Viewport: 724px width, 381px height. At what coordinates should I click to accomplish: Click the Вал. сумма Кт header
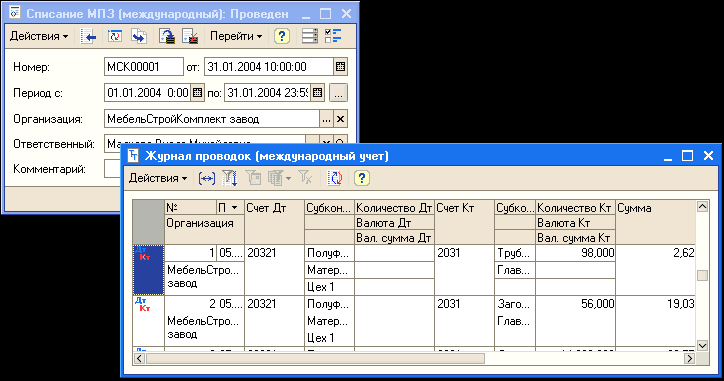click(x=575, y=237)
